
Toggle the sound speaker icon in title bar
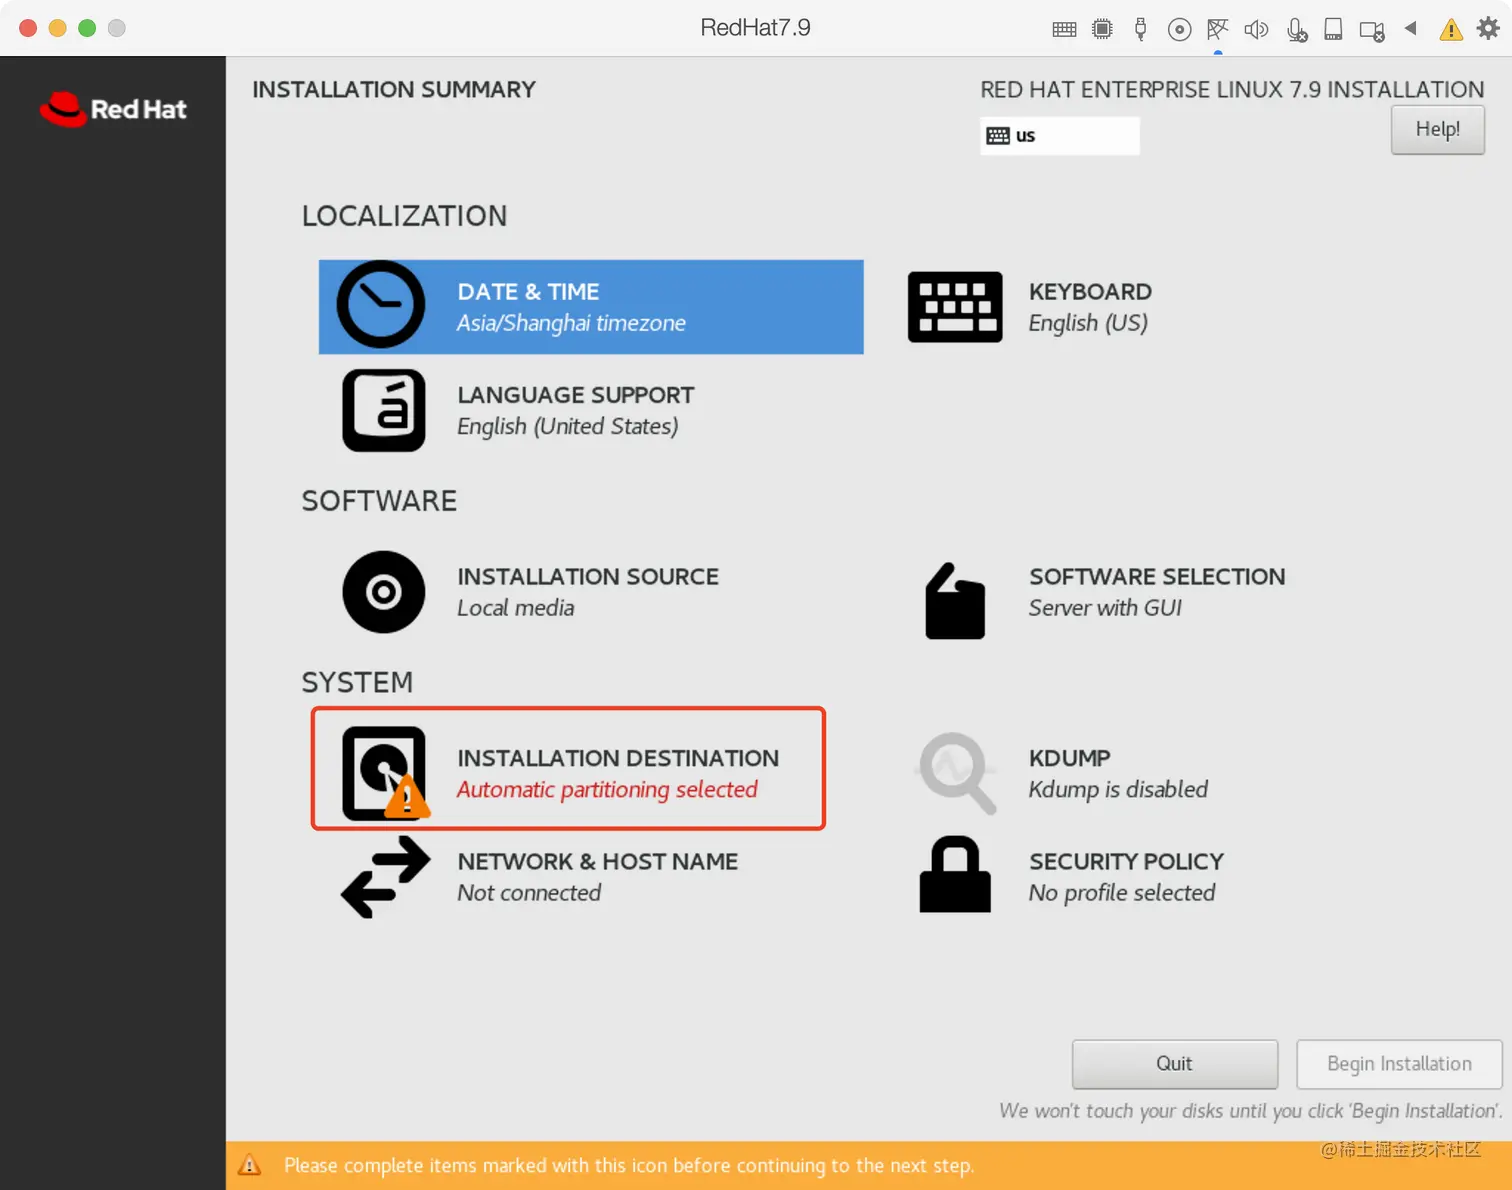pos(1256,29)
